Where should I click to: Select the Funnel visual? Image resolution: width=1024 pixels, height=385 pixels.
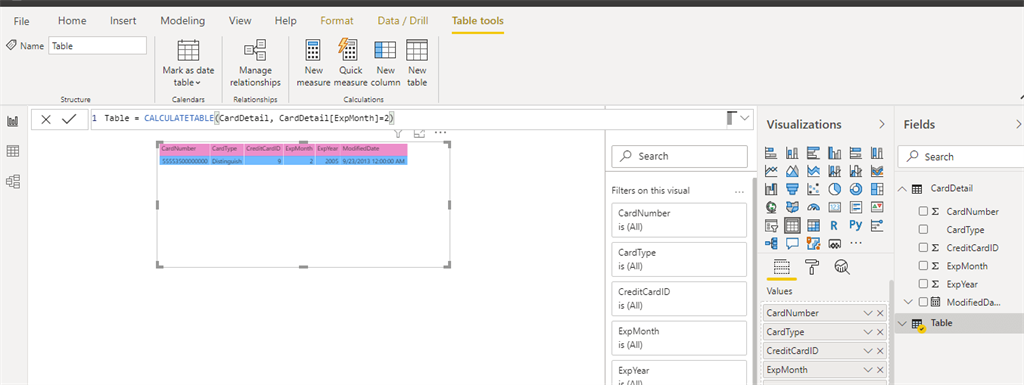792,189
